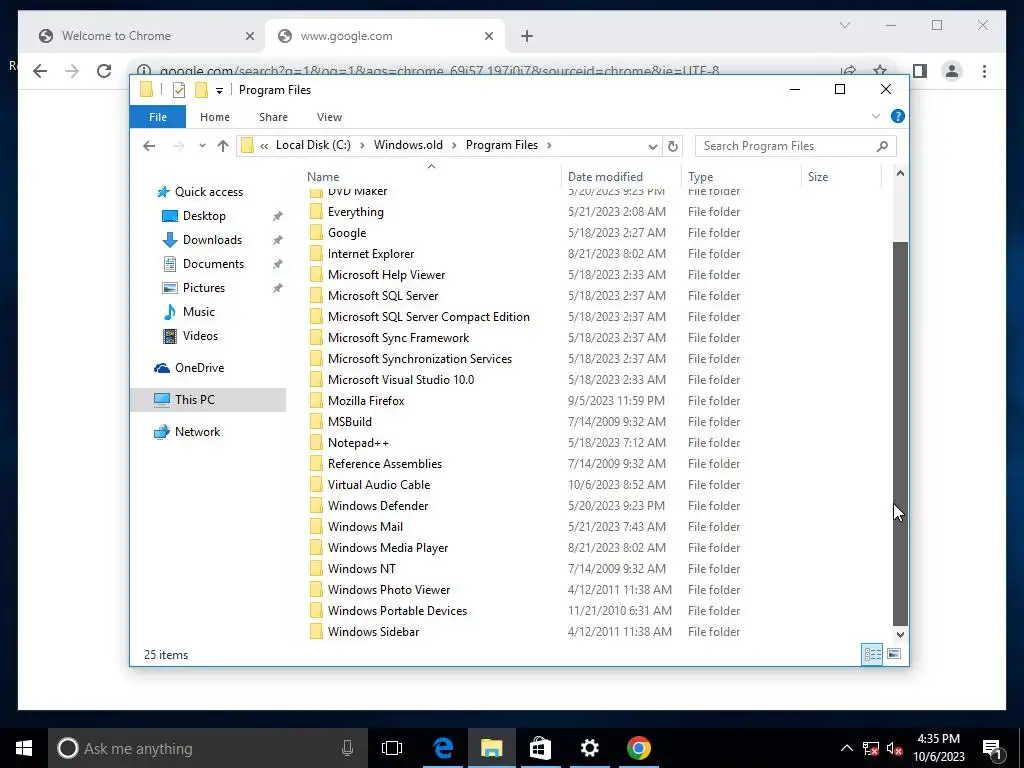Select the Notepad++ folder
Image resolution: width=1024 pixels, height=768 pixels.
click(359, 443)
